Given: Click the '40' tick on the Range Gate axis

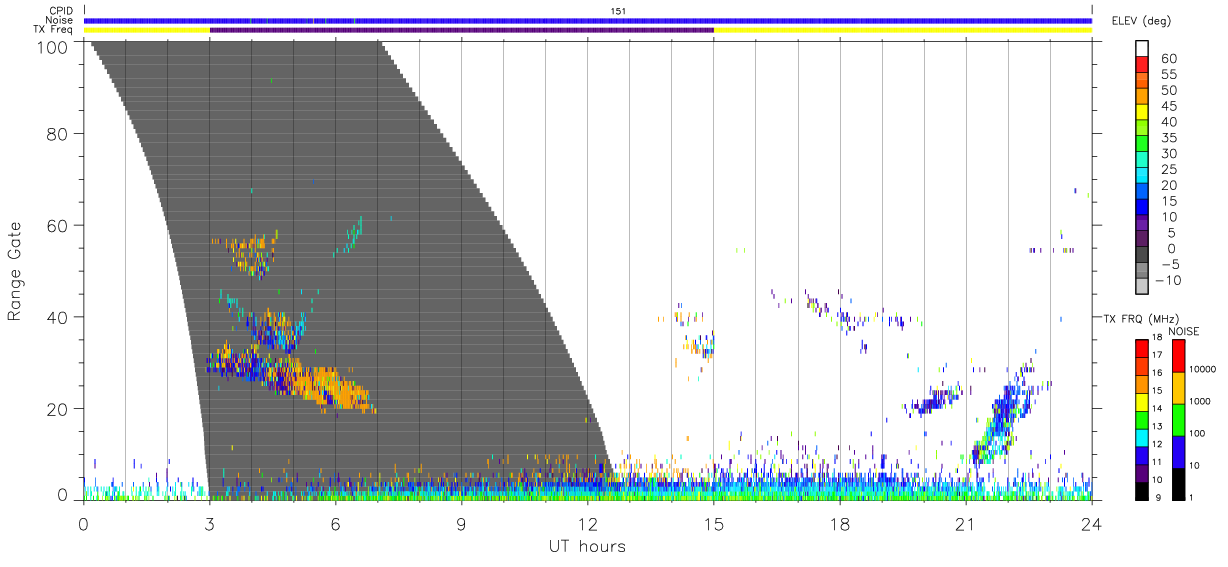Looking at the screenshot, I should click(57, 317).
